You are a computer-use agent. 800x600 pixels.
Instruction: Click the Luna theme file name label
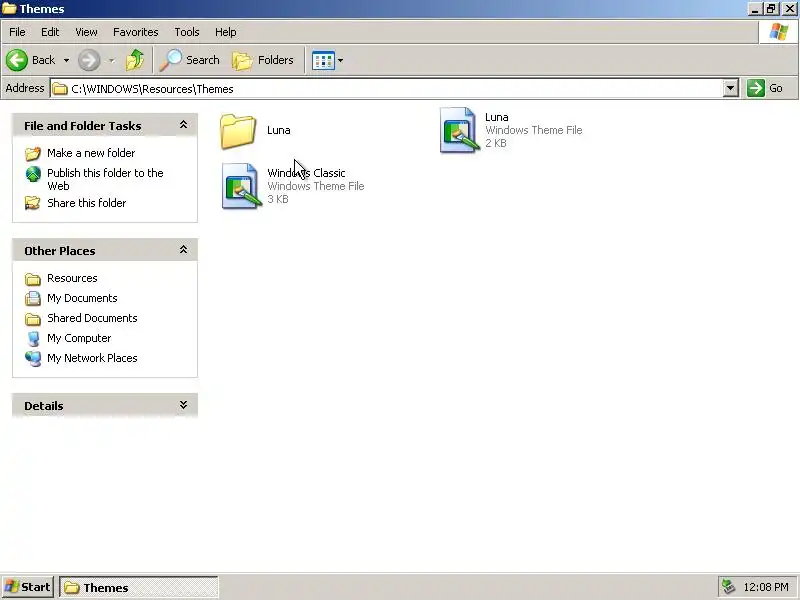496,117
